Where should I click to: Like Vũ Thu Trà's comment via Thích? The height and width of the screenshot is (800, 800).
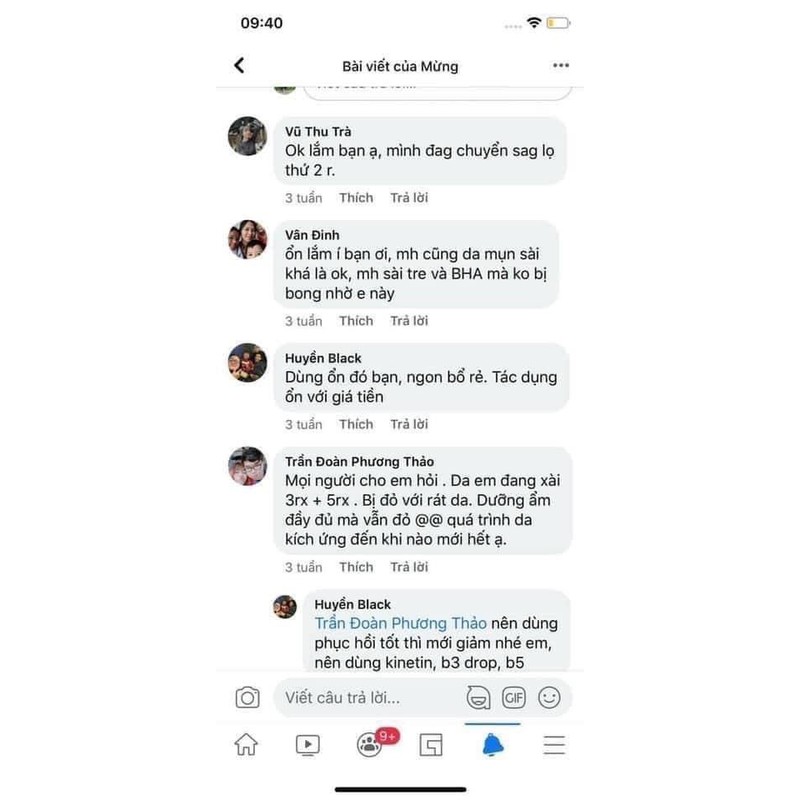coord(356,198)
